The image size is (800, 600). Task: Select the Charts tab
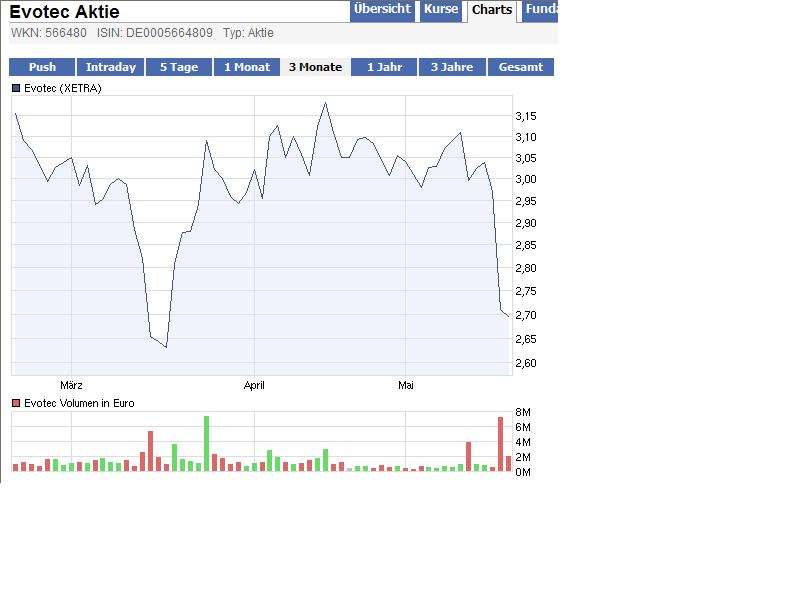click(492, 10)
